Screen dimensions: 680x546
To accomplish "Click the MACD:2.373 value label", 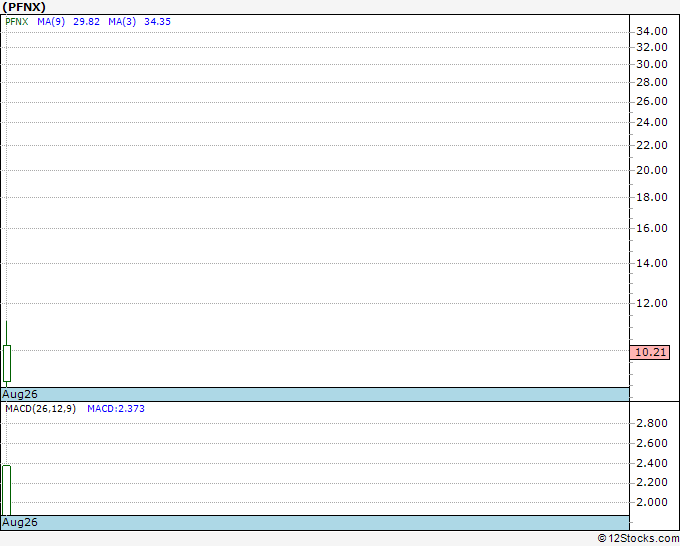I will click(x=116, y=409).
